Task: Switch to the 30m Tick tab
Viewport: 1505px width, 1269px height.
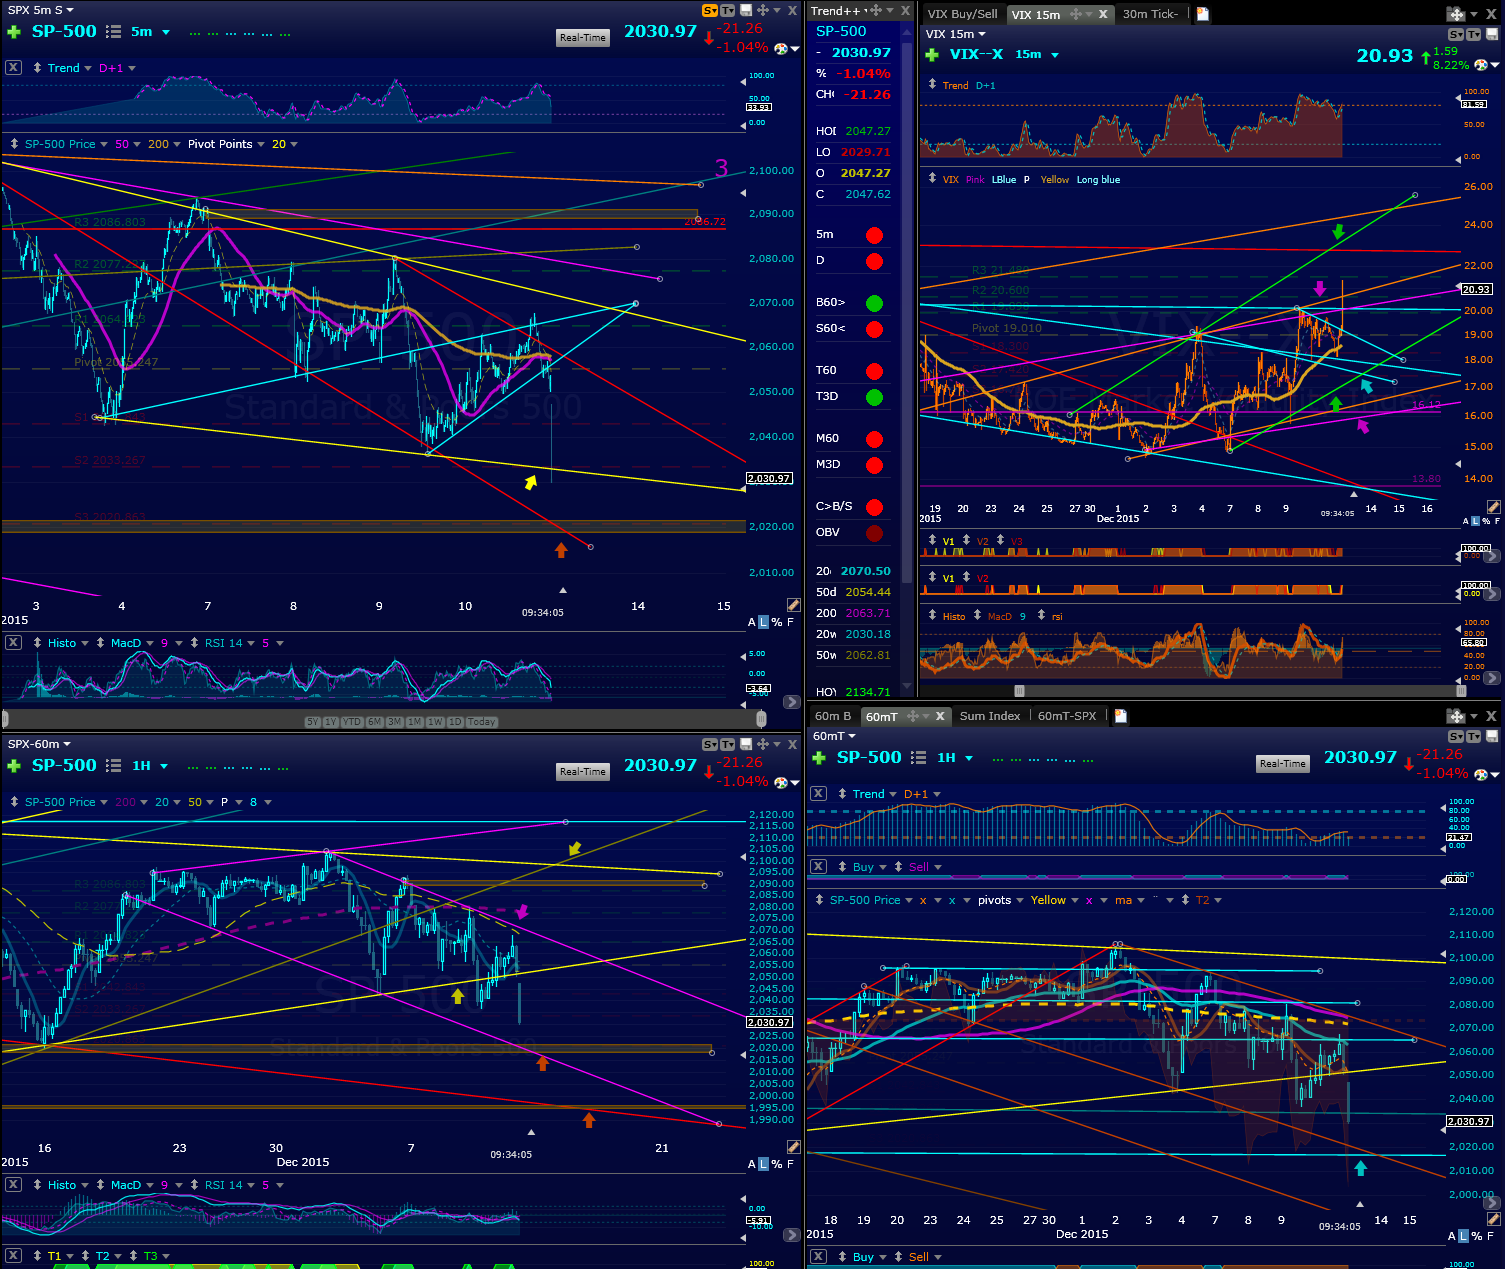Action: tap(1151, 14)
